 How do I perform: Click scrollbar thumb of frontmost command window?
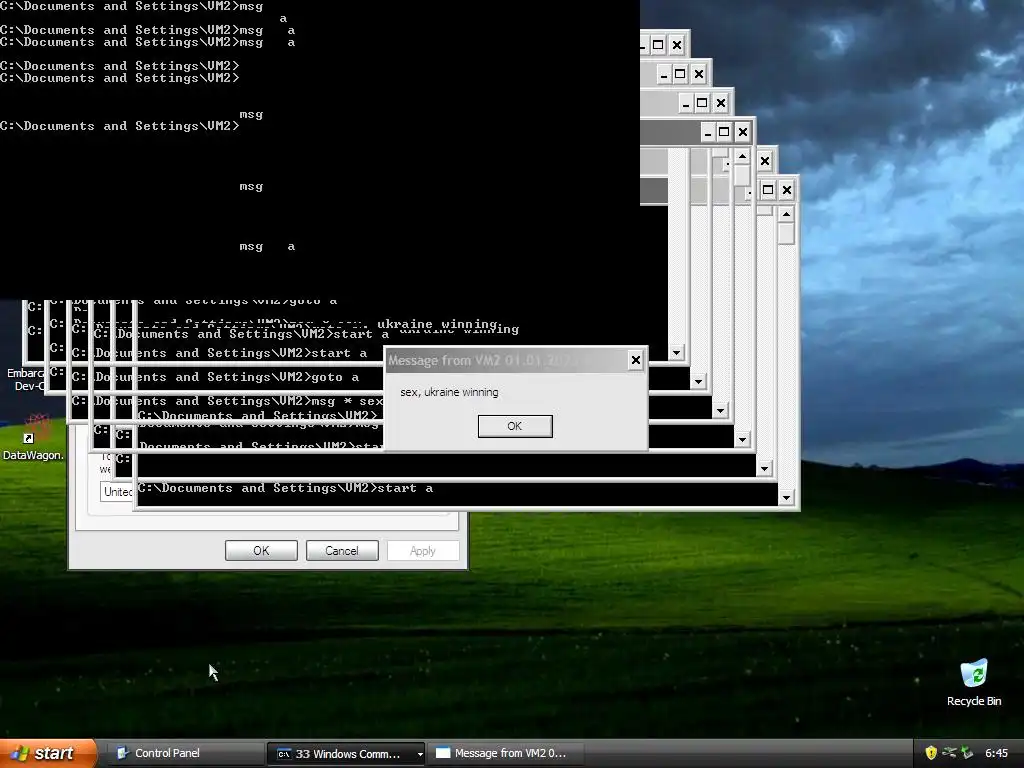pyautogui.click(x=786, y=233)
